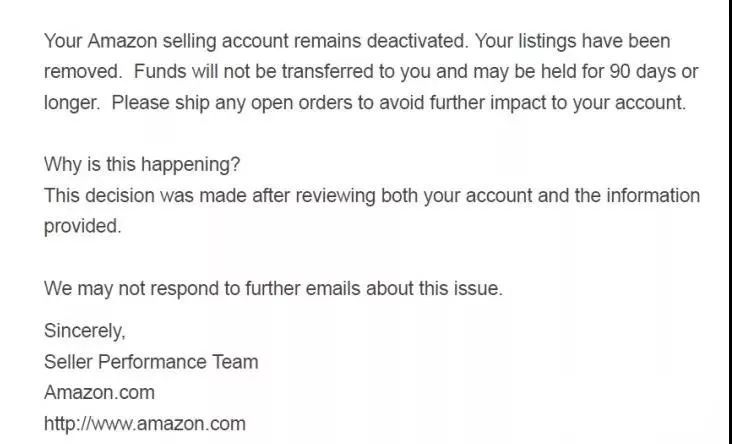The height and width of the screenshot is (444, 732).
Task: Click the standalone word "provided."
Action: pyautogui.click(x=82, y=226)
